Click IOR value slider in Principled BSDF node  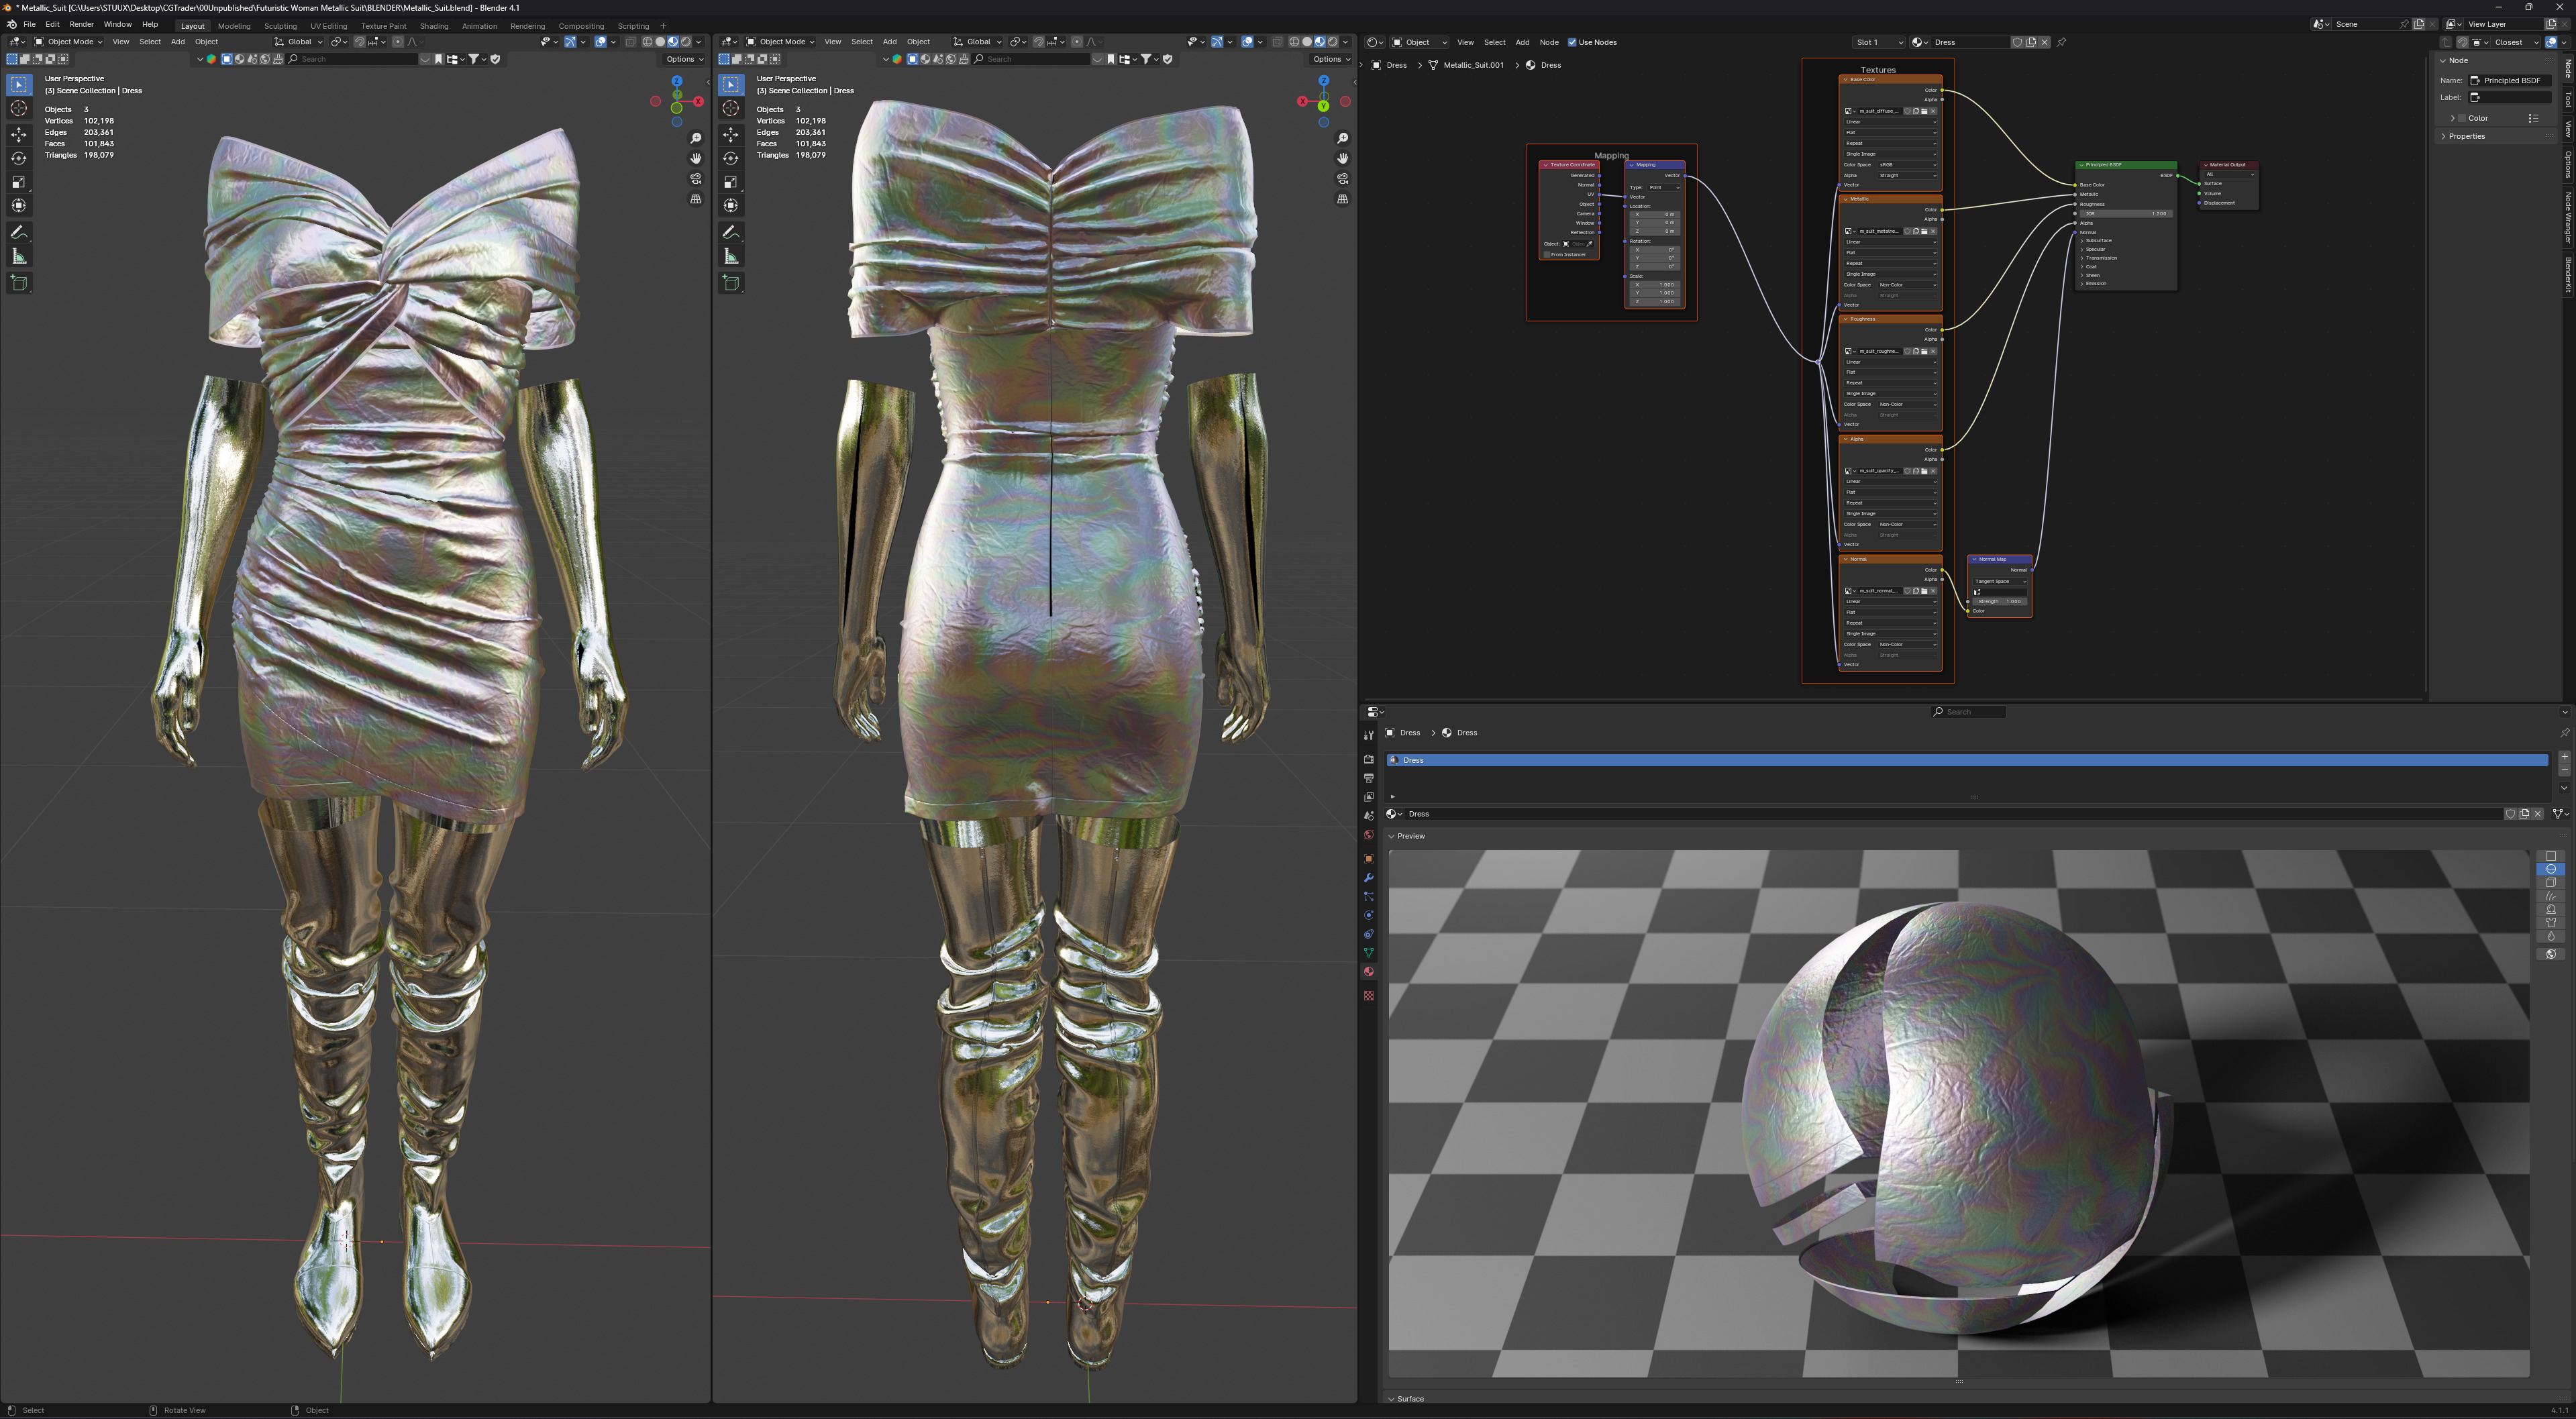[x=2125, y=213]
